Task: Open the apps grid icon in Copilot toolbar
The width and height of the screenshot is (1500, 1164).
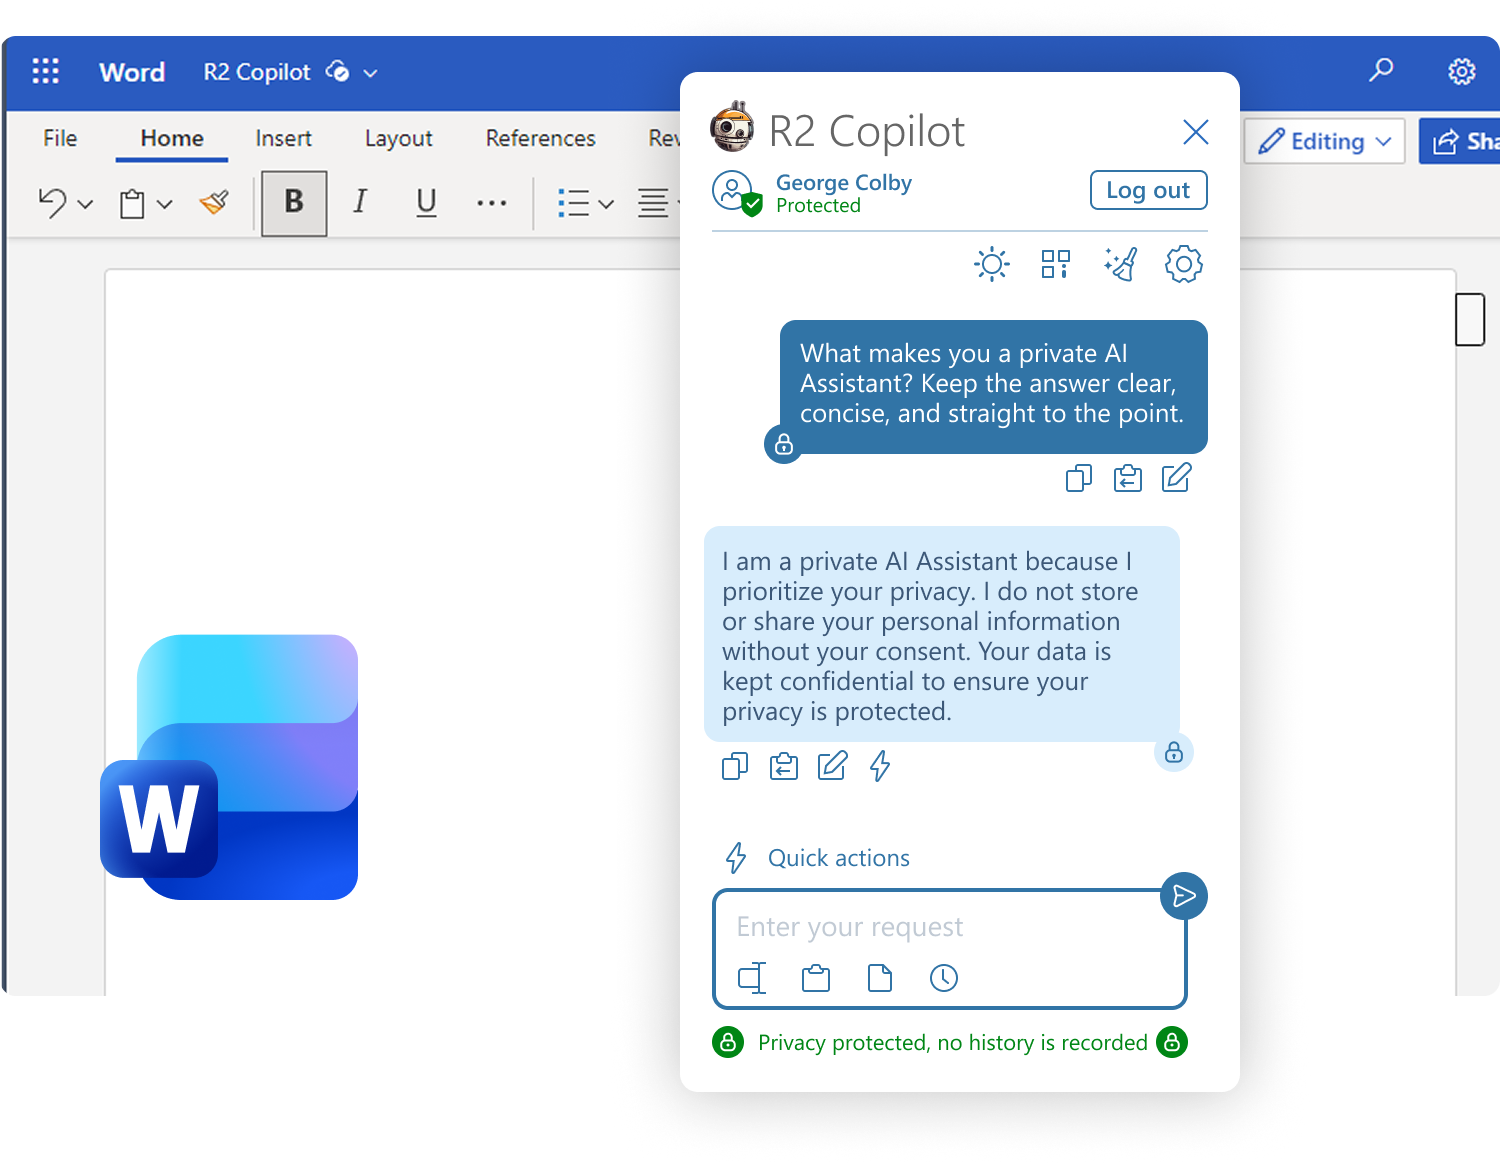Action: click(1055, 264)
